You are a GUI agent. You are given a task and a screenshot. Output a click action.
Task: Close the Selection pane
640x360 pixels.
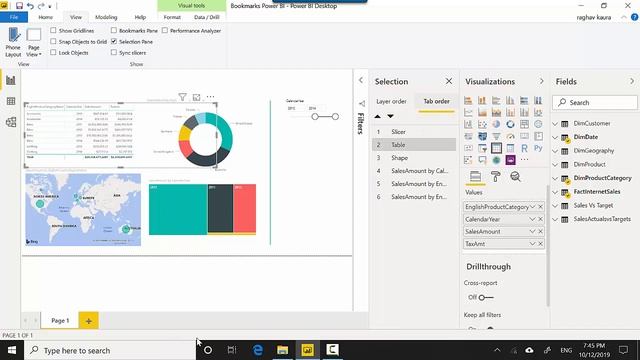click(449, 81)
